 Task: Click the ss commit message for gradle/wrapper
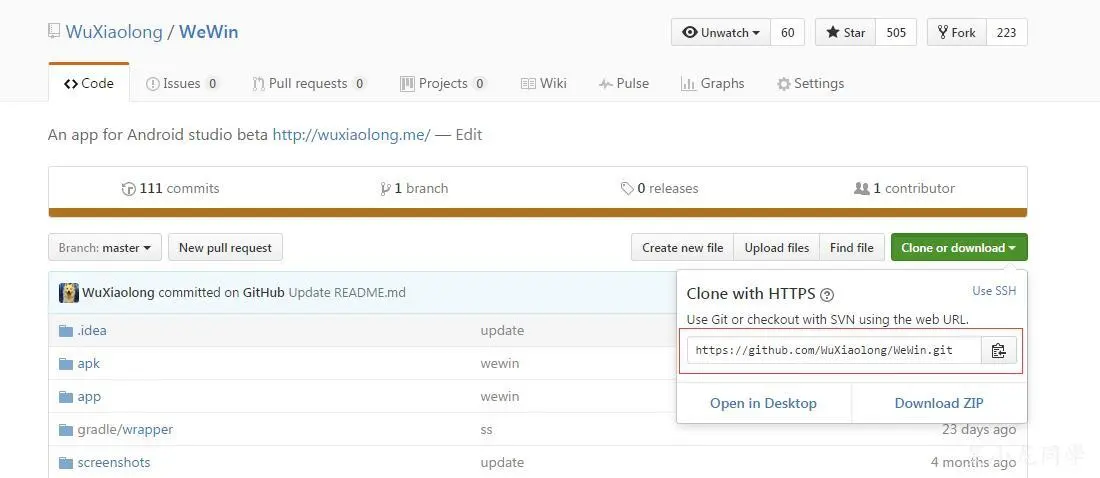pos(487,430)
